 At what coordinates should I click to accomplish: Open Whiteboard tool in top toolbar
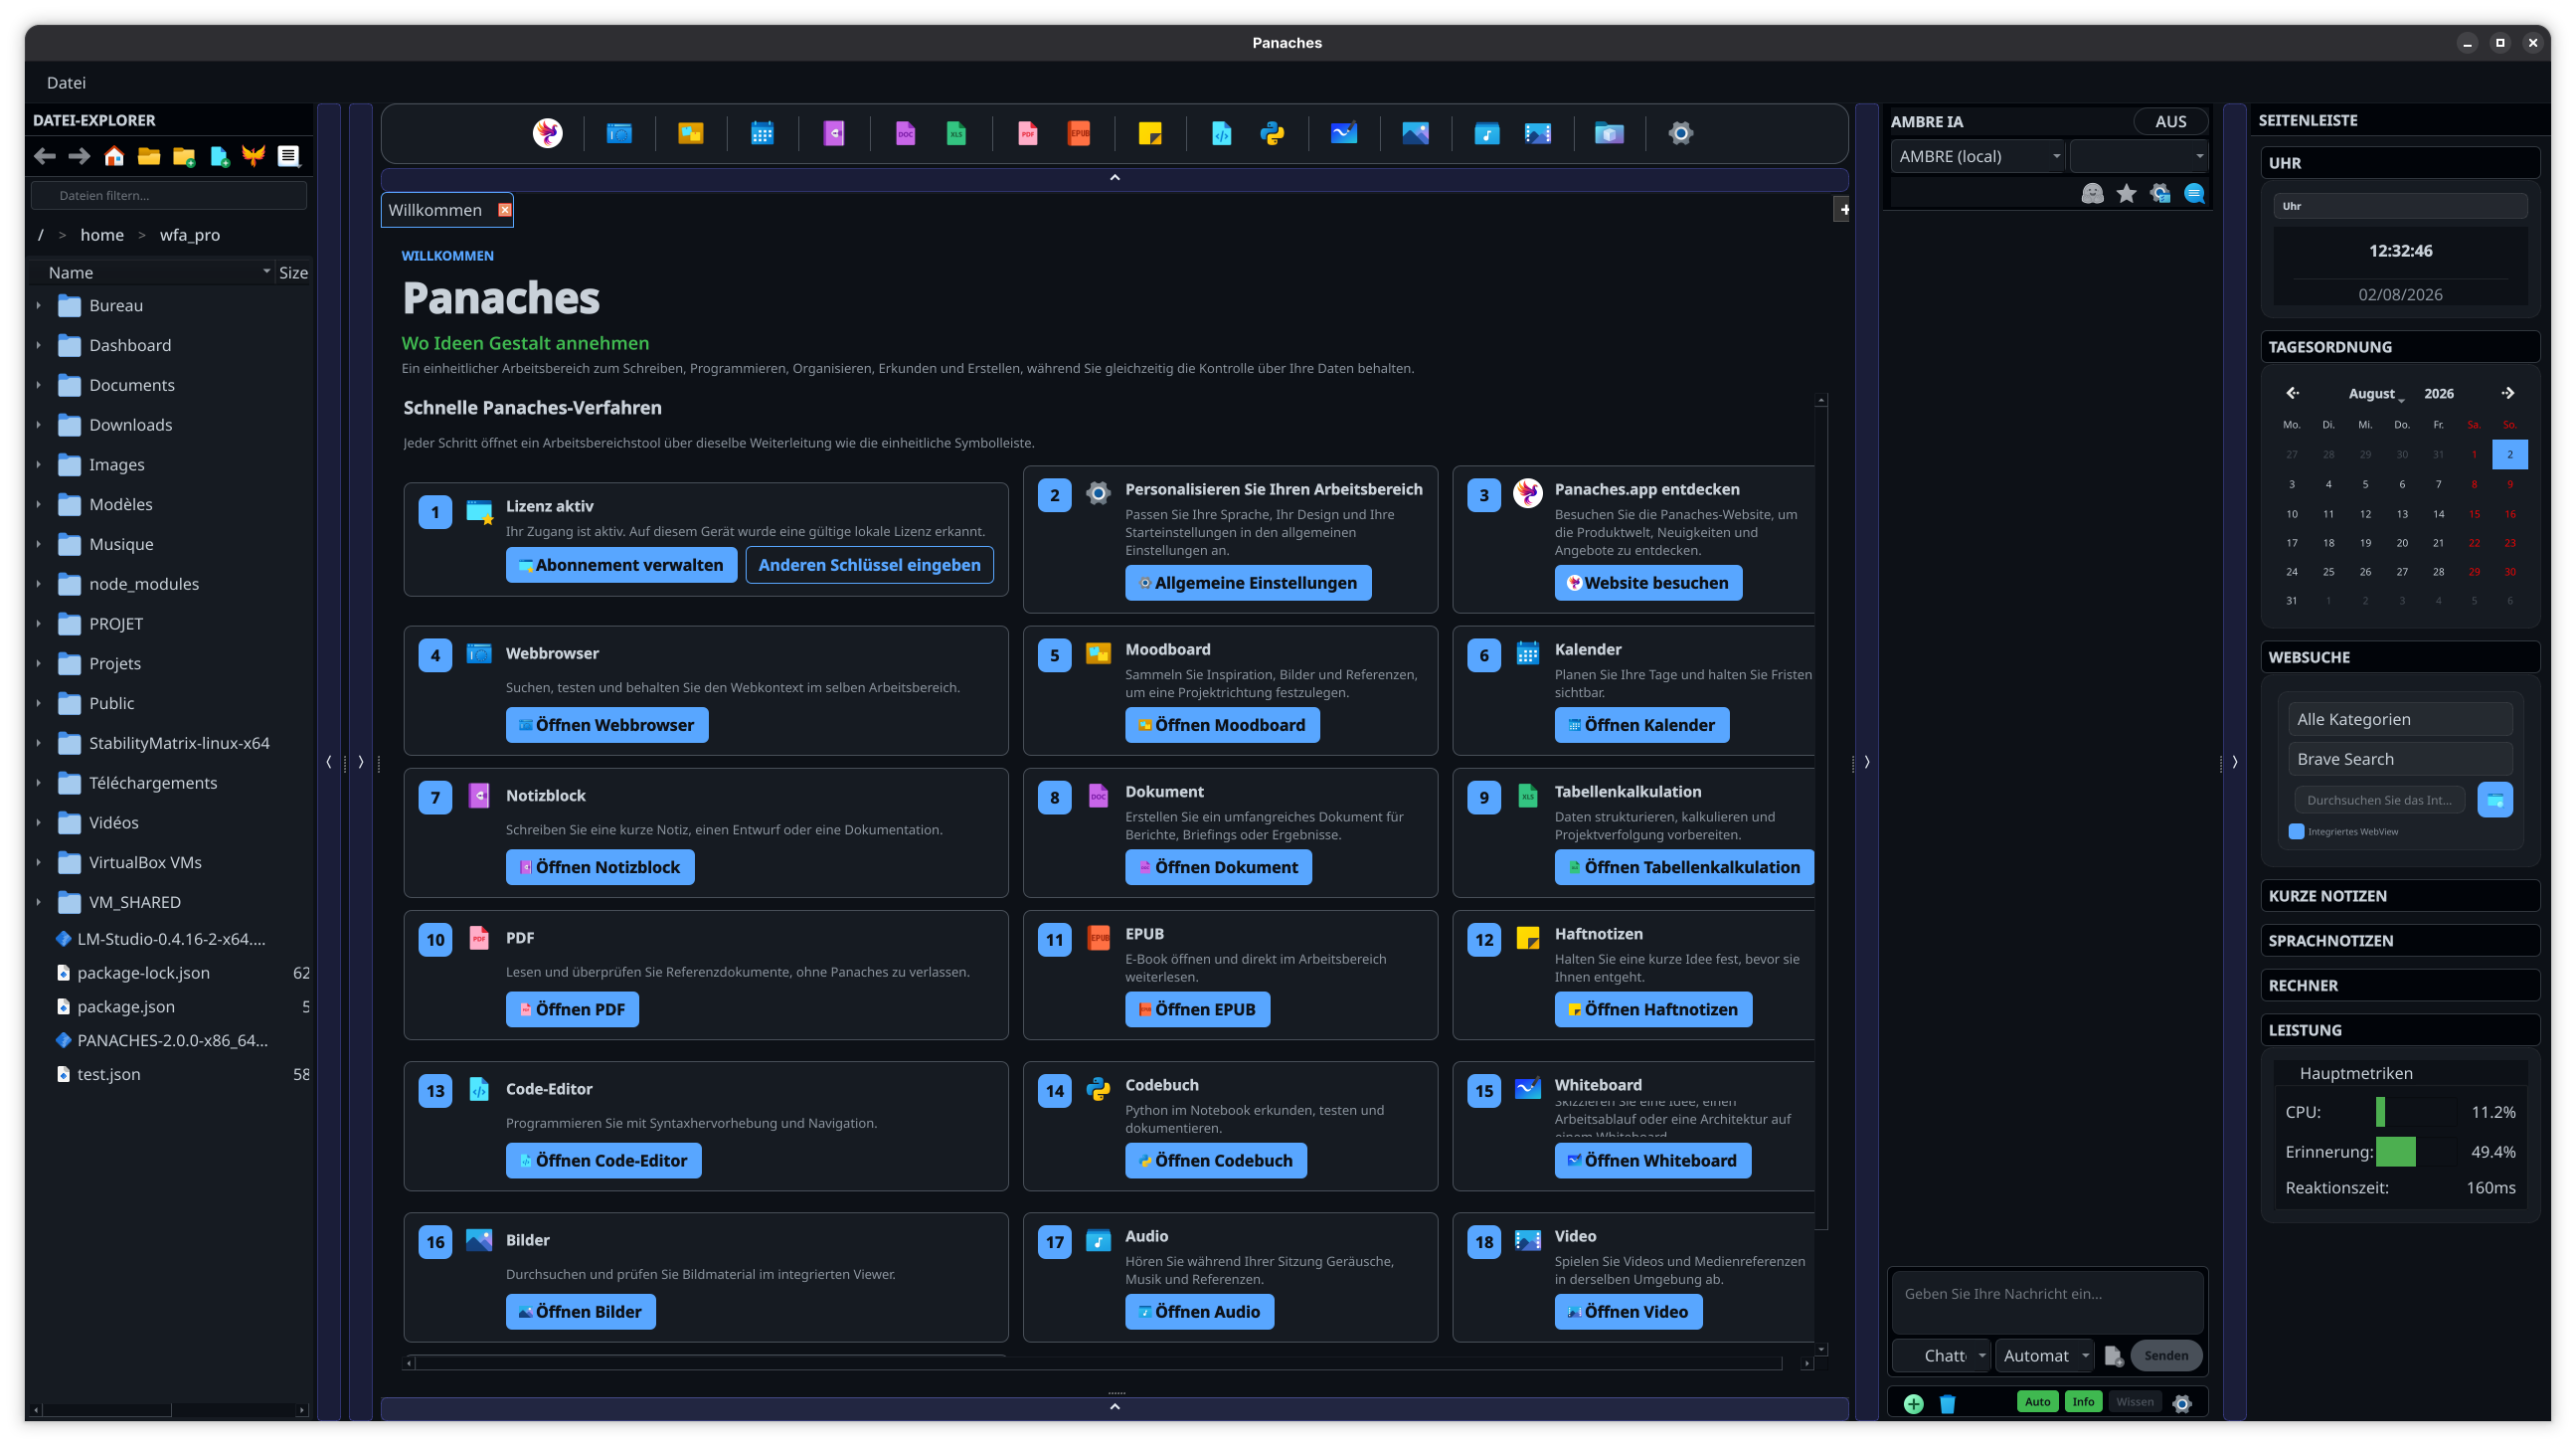pos(1344,133)
